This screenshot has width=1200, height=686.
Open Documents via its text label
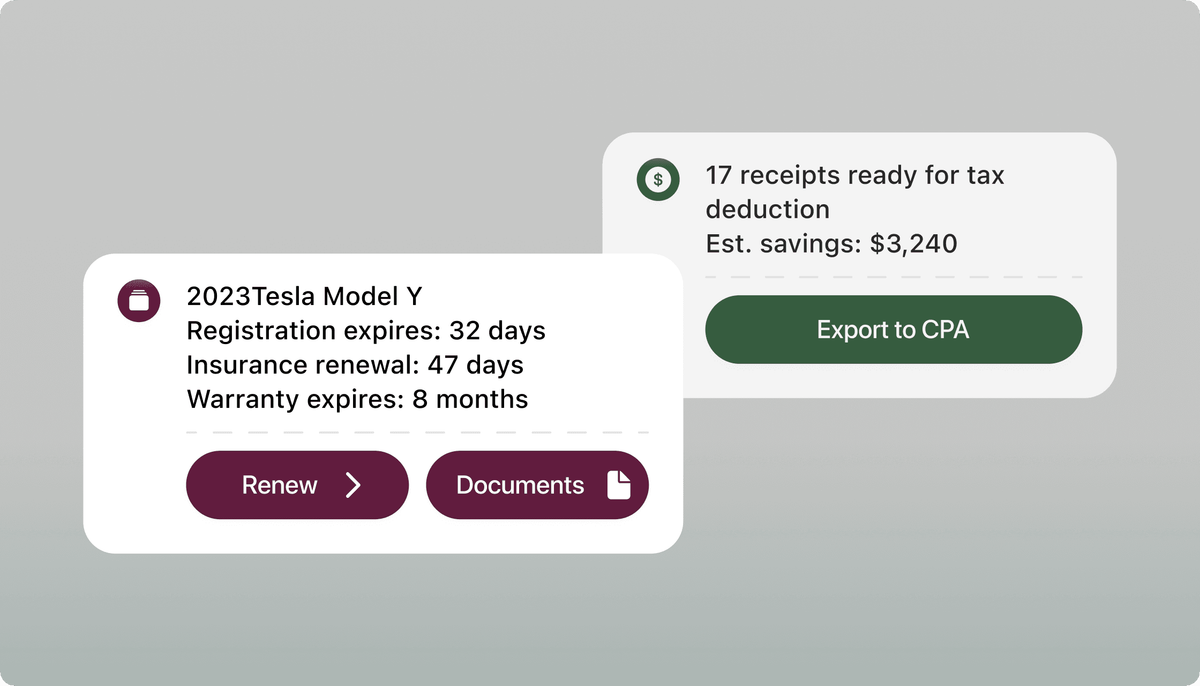[x=520, y=485]
